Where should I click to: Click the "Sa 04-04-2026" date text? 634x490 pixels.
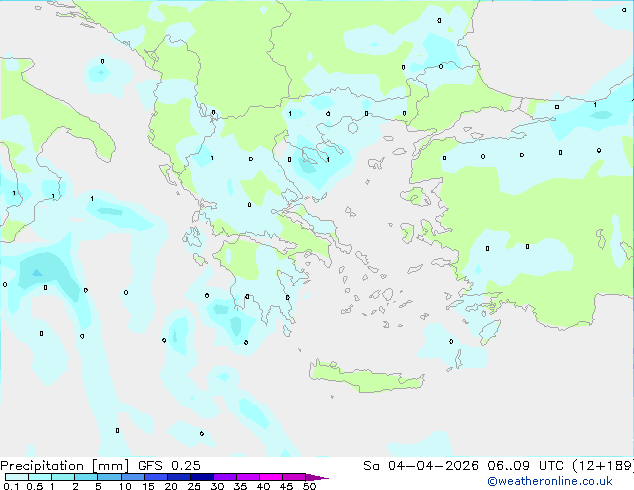[x=421, y=466]
